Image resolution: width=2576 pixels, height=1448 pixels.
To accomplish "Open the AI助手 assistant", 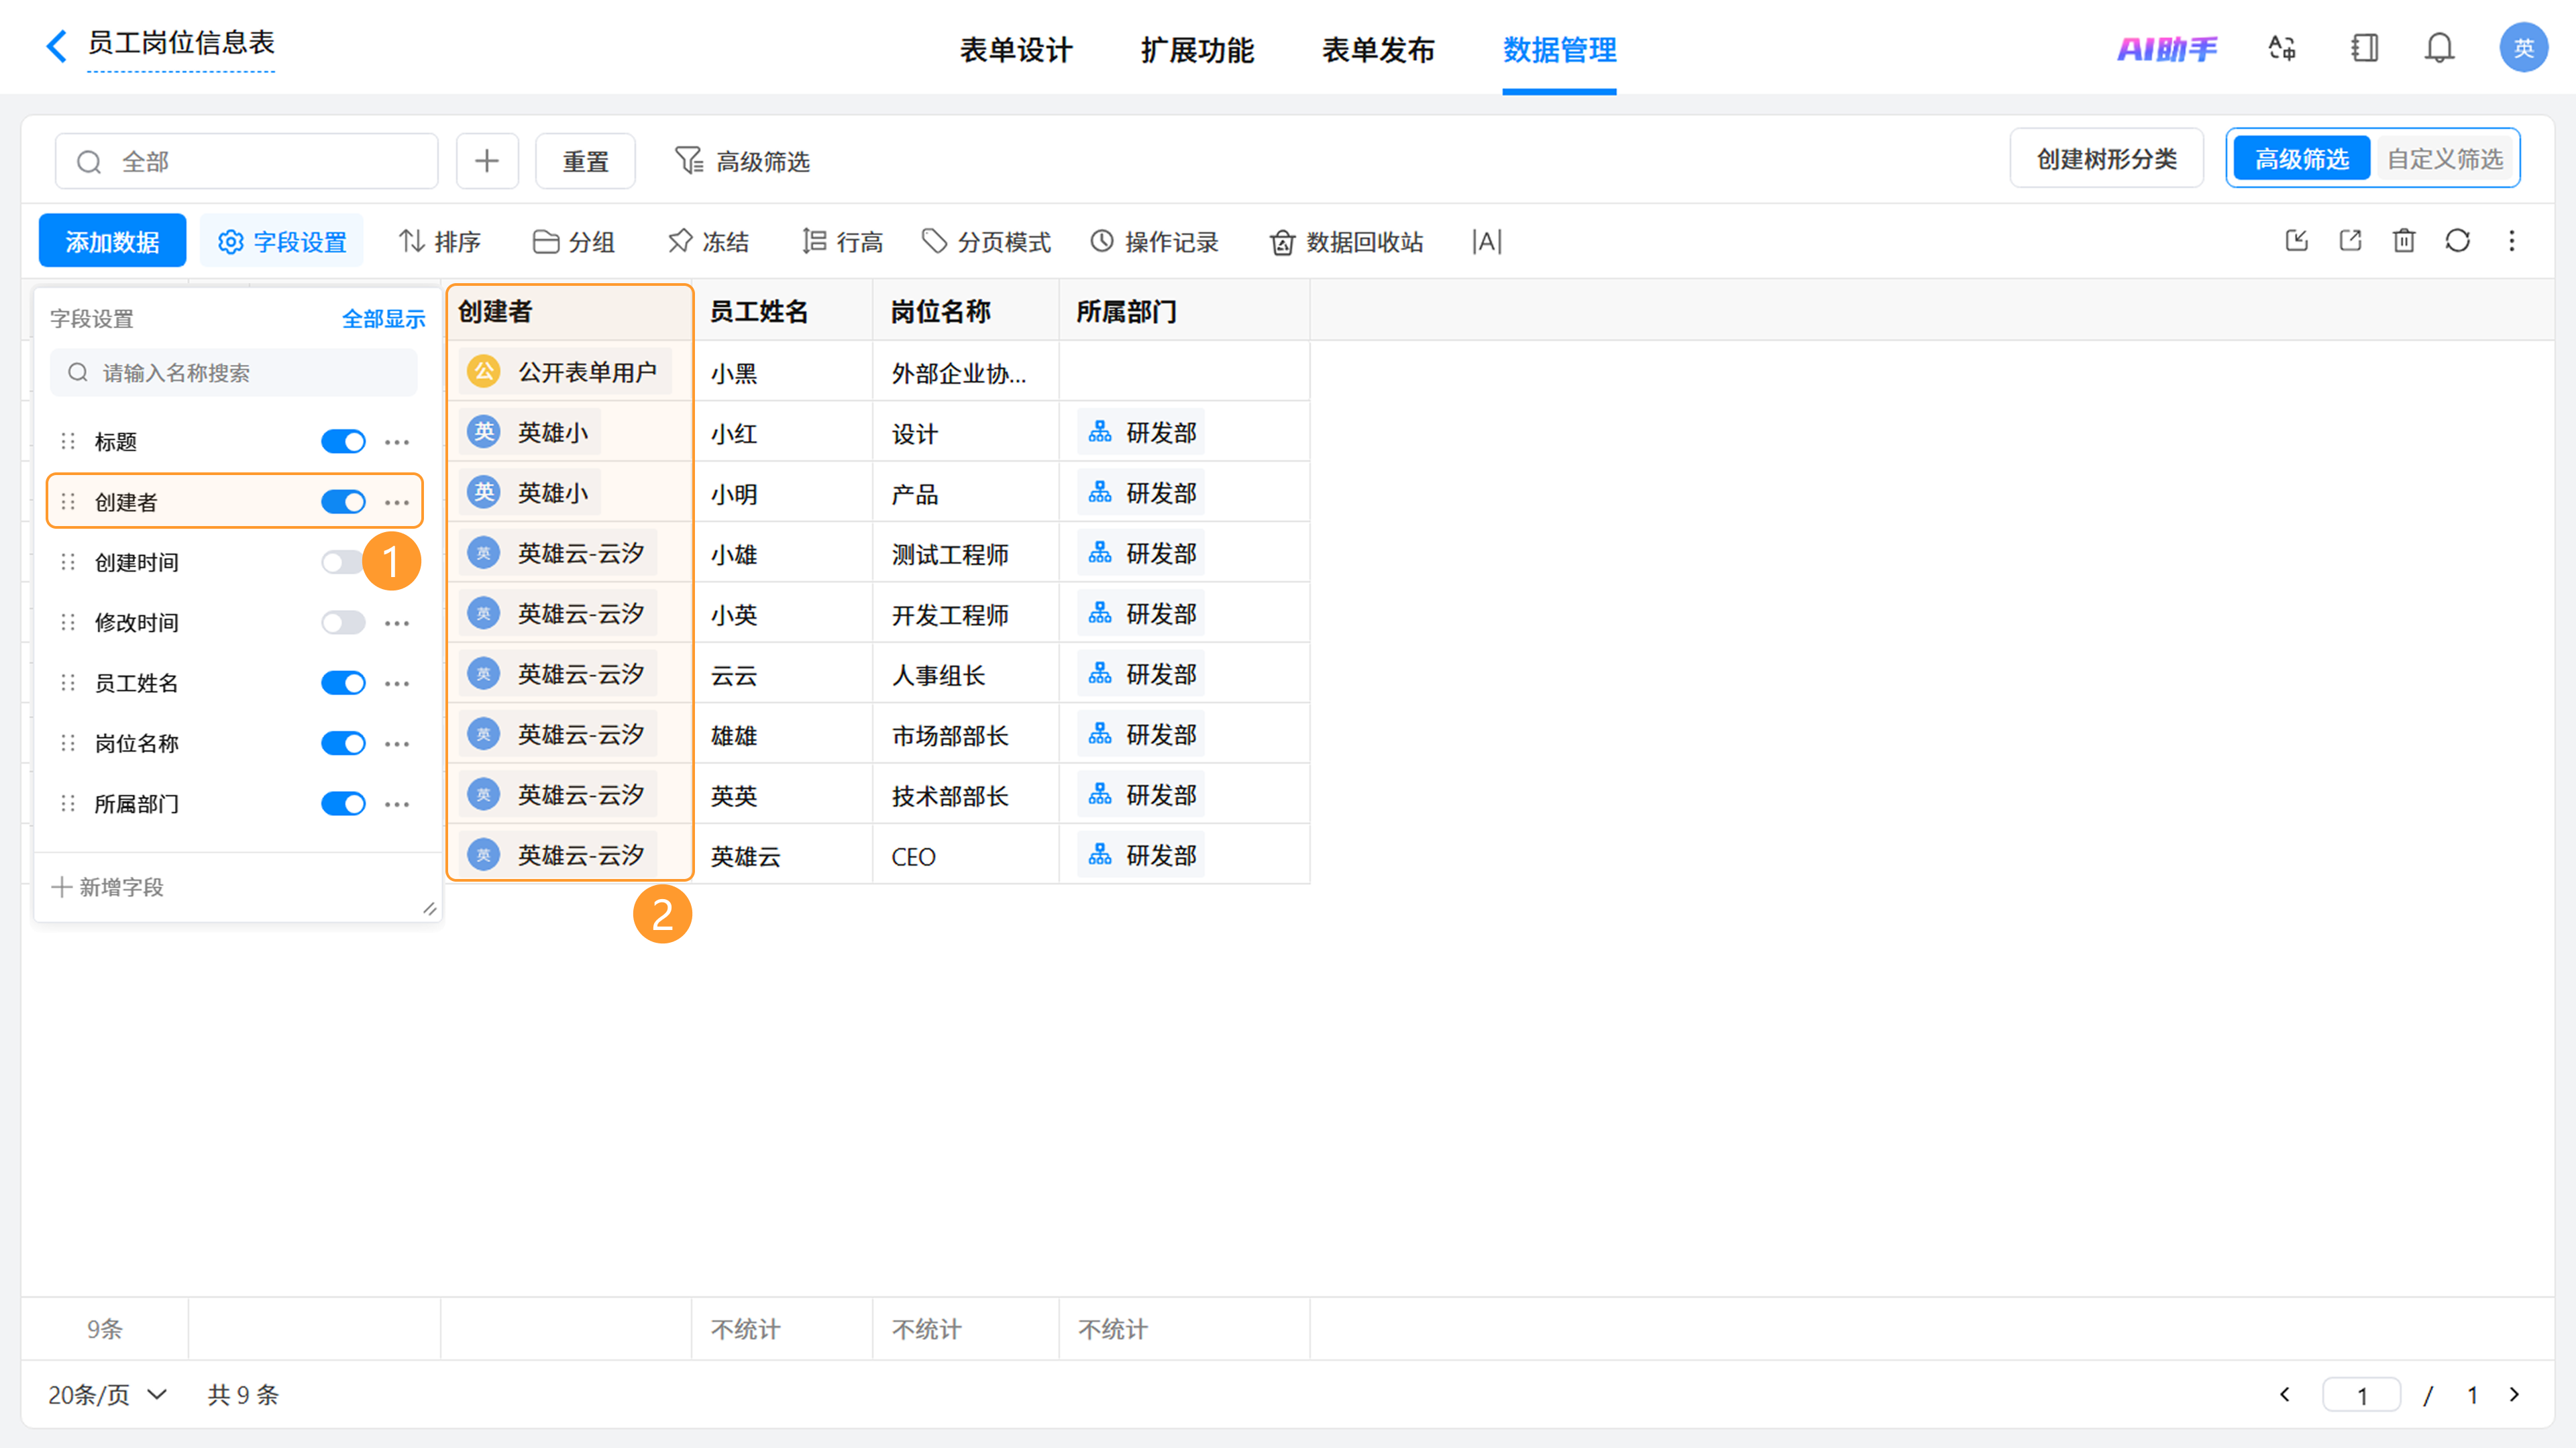I will point(2167,48).
